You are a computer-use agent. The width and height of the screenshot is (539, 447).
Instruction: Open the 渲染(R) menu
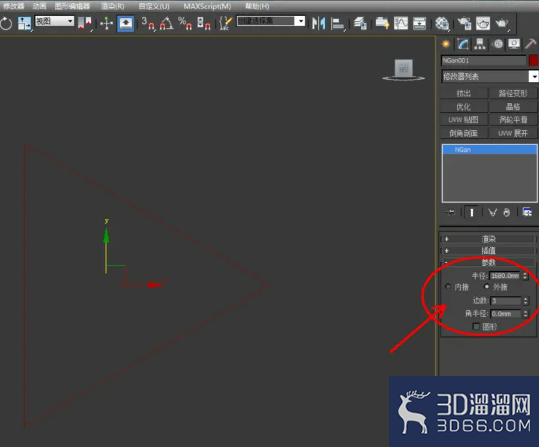pos(113,6)
